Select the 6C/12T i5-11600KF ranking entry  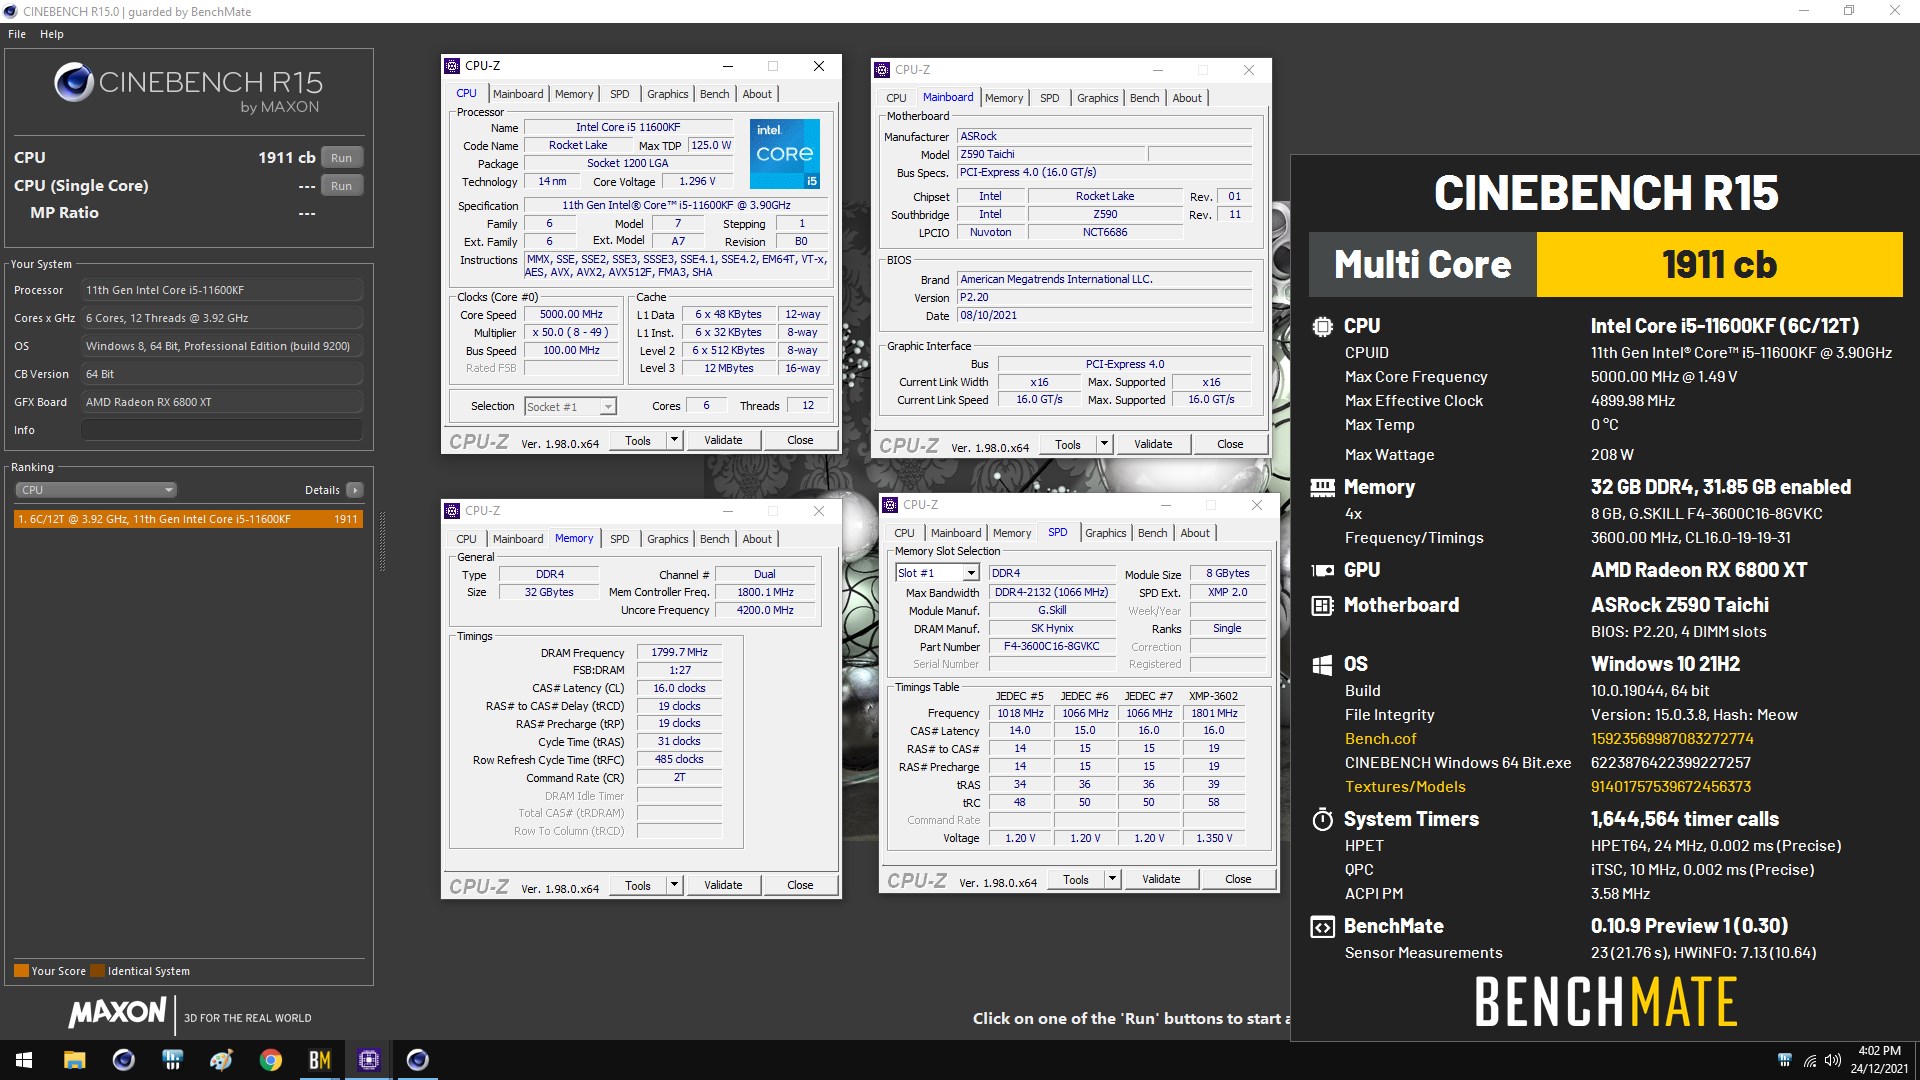point(188,519)
